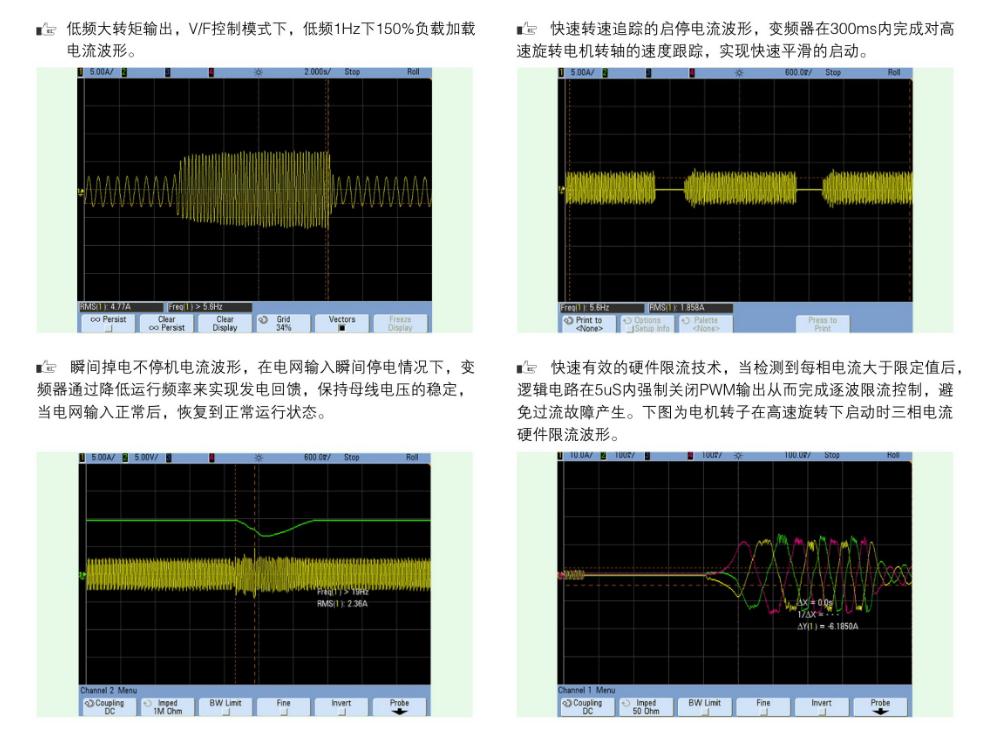995x738 pixels.
Task: Click green channel 2 indicator in top-right scope
Action: pos(606,73)
